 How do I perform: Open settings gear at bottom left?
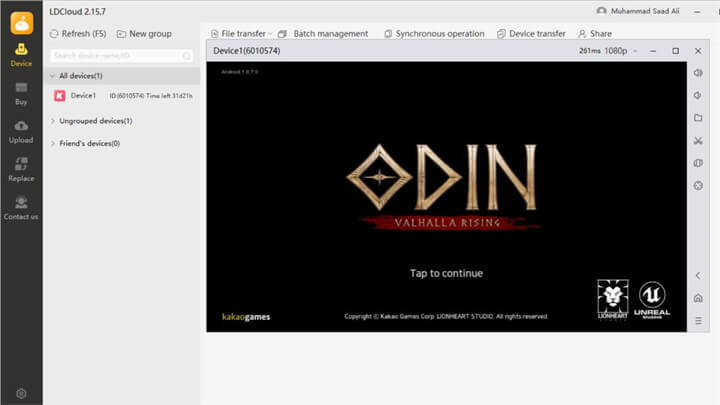pos(21,394)
